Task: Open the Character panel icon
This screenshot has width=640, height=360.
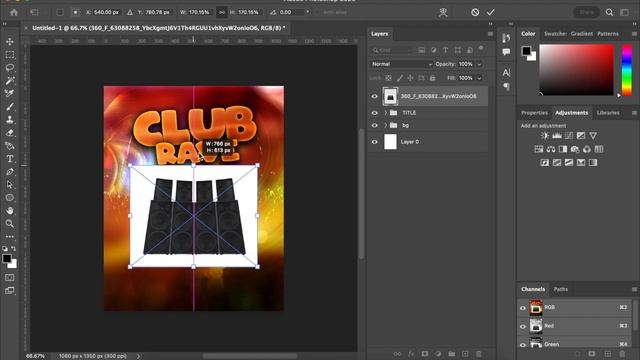Action: (x=506, y=73)
